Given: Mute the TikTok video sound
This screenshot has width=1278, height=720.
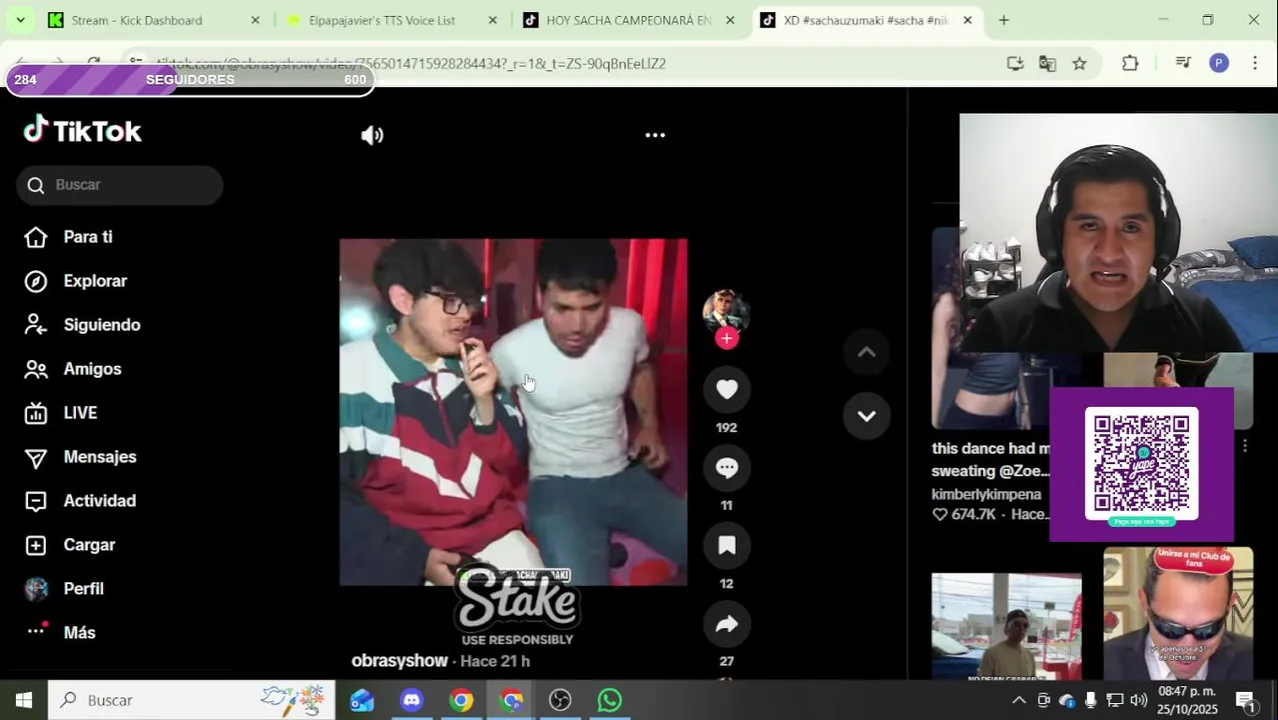Looking at the screenshot, I should click(x=372, y=135).
